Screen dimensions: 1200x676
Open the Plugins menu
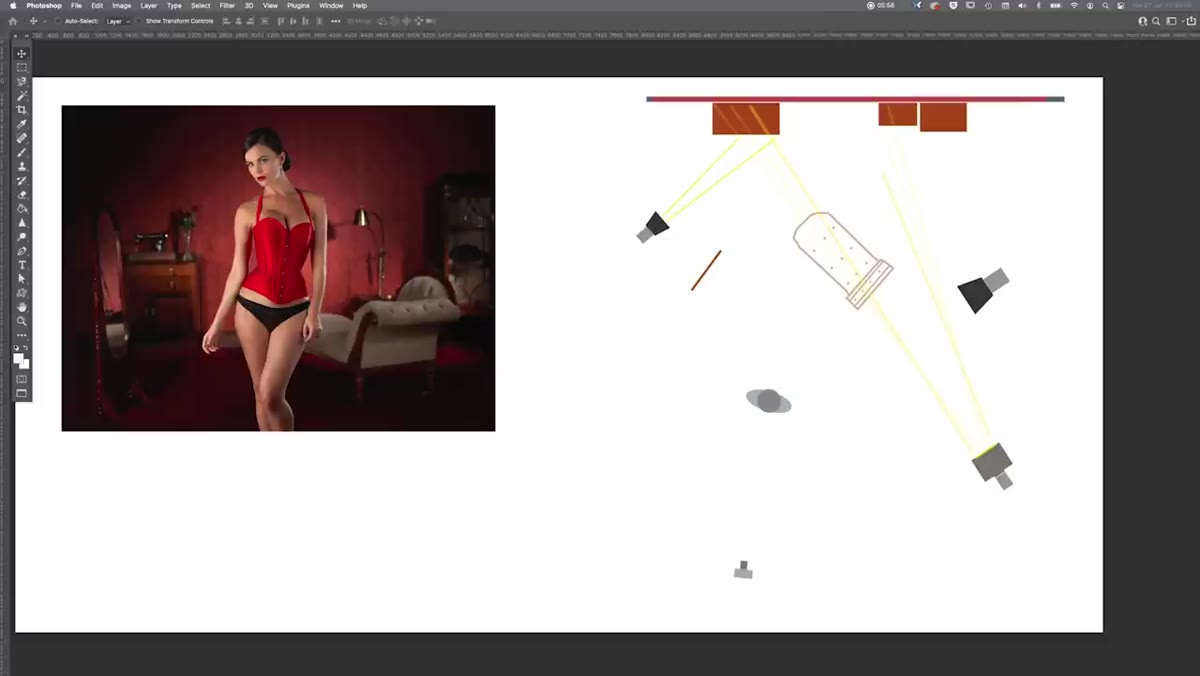pyautogui.click(x=298, y=6)
